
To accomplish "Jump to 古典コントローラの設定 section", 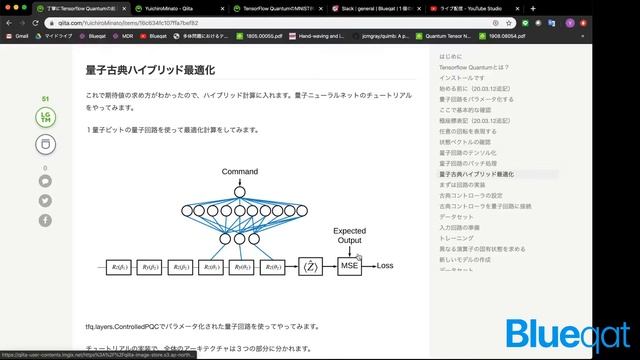I will tap(471, 196).
